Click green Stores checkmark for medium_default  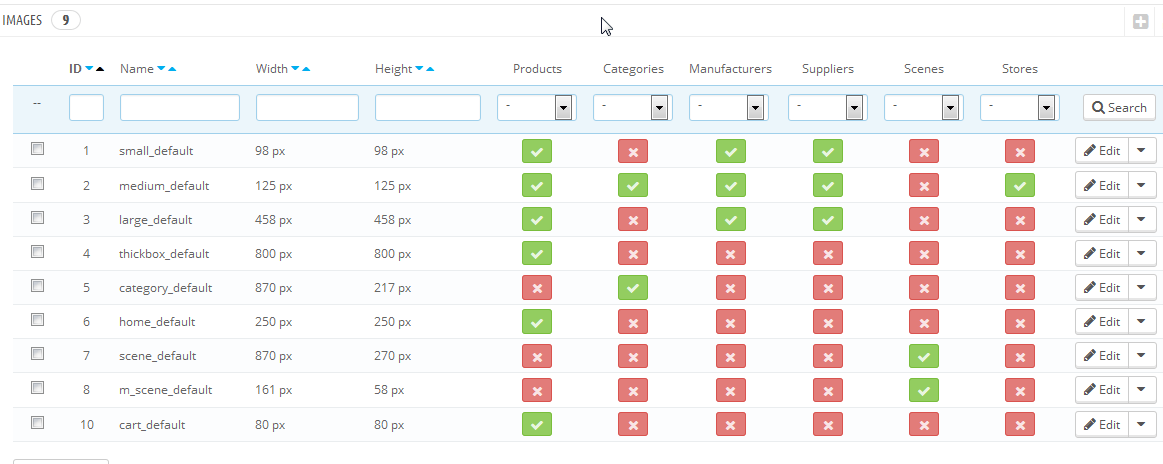click(x=1019, y=185)
